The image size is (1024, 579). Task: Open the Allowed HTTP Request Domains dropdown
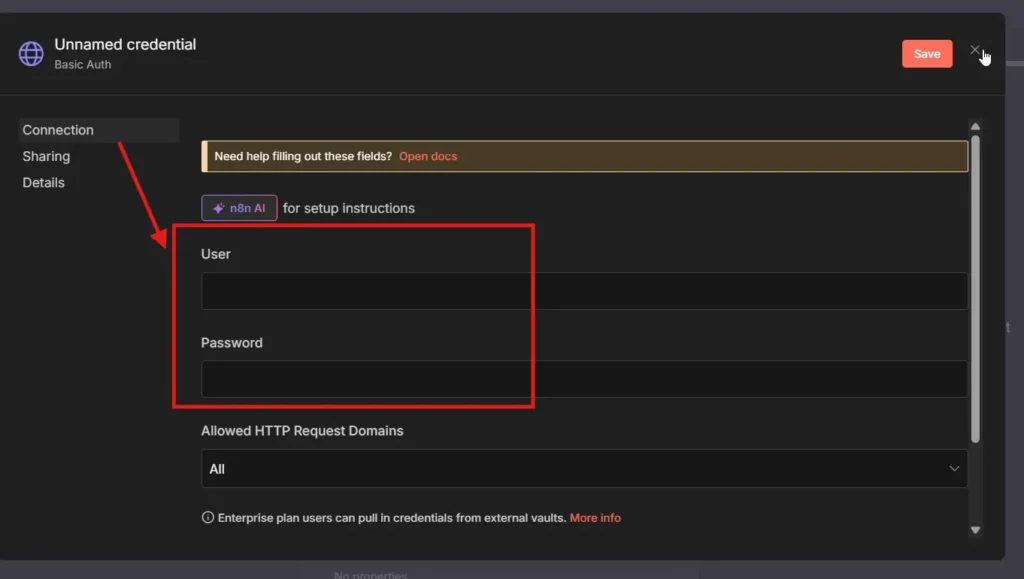tap(584, 468)
